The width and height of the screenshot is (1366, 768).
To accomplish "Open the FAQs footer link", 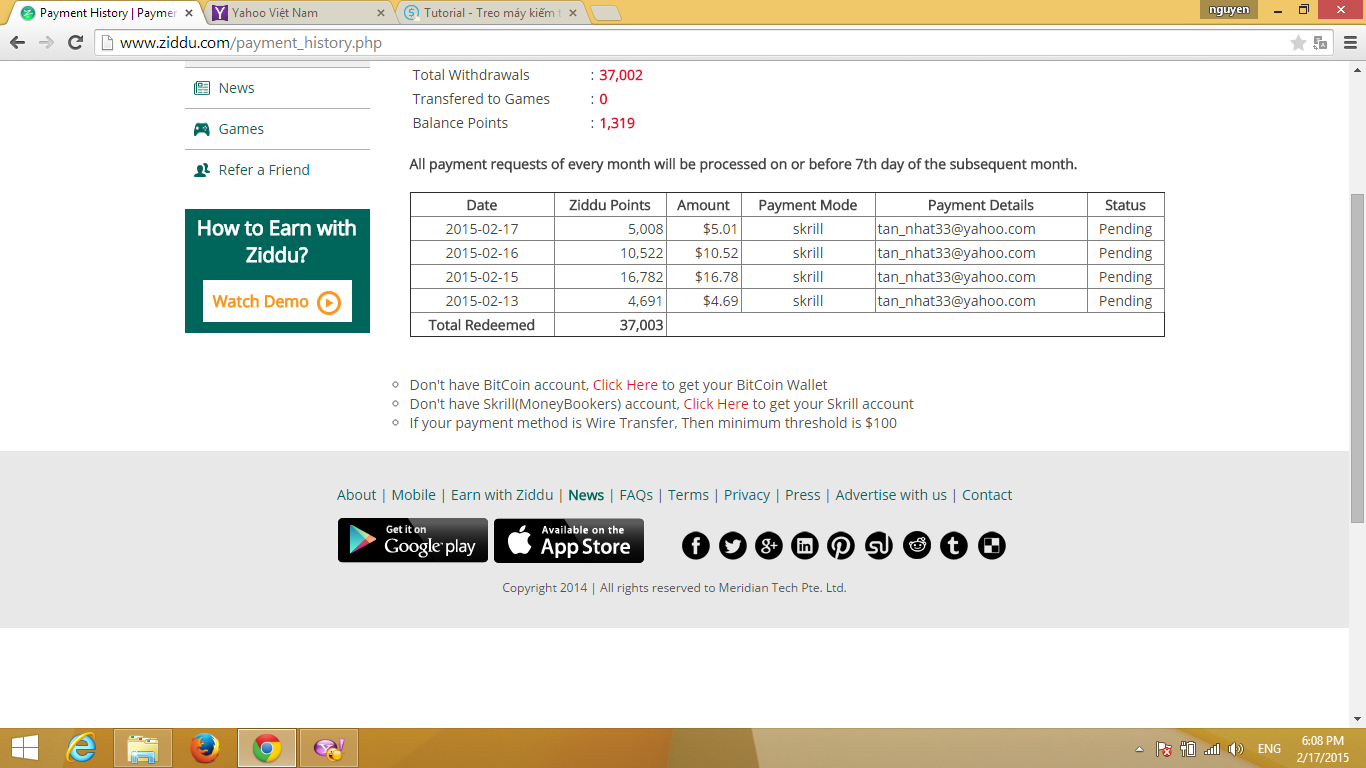I will point(636,495).
